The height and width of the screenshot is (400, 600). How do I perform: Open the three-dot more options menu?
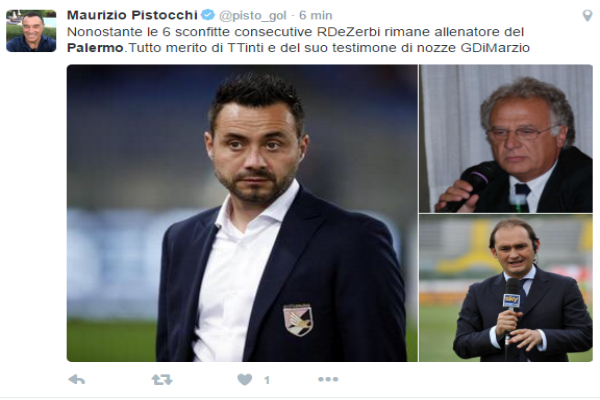[328, 379]
